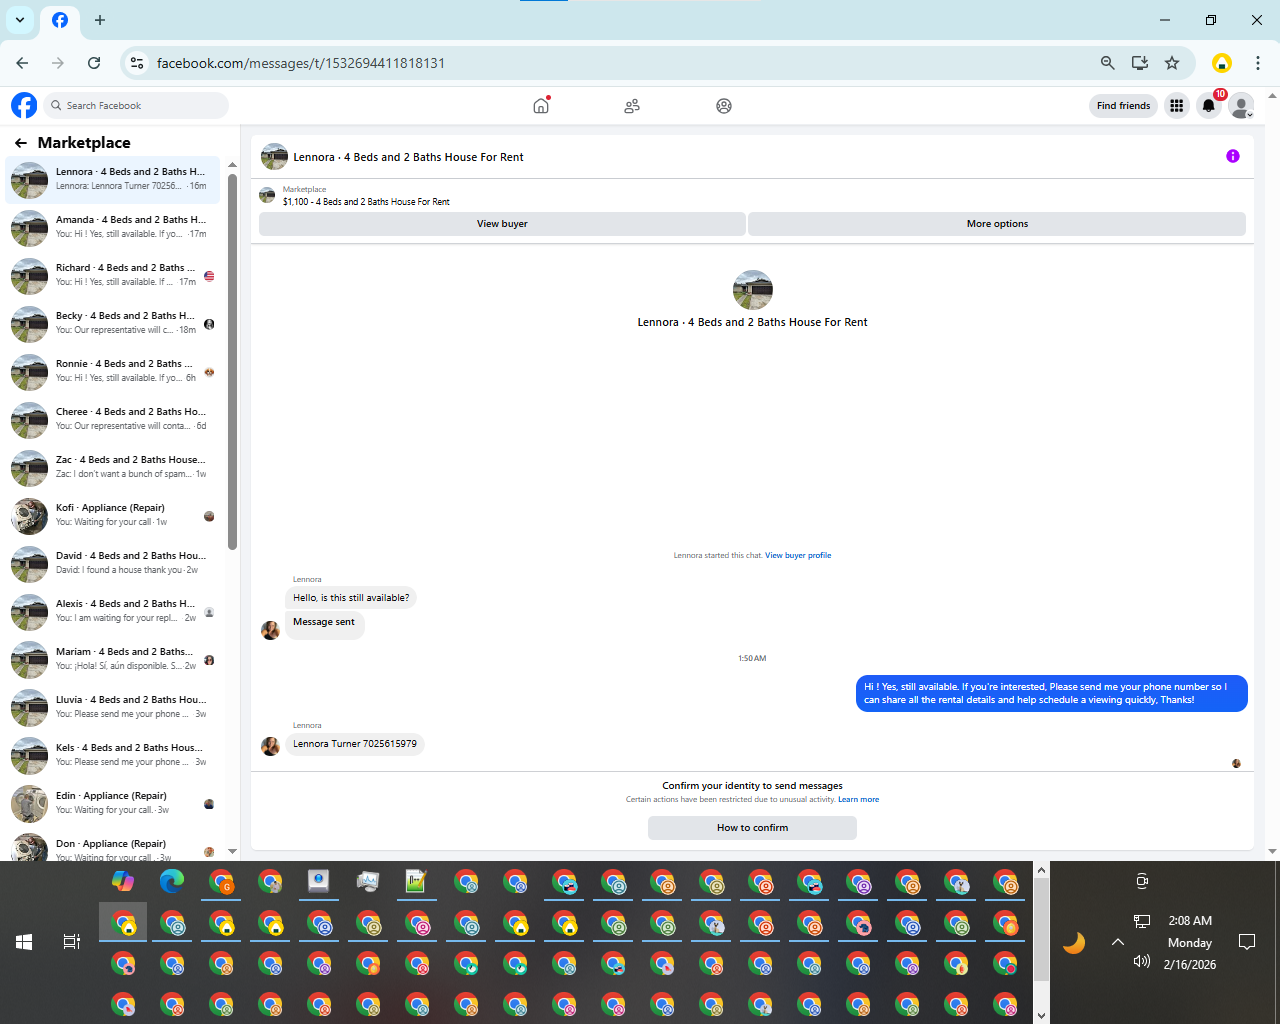Reload the page

[94, 63]
